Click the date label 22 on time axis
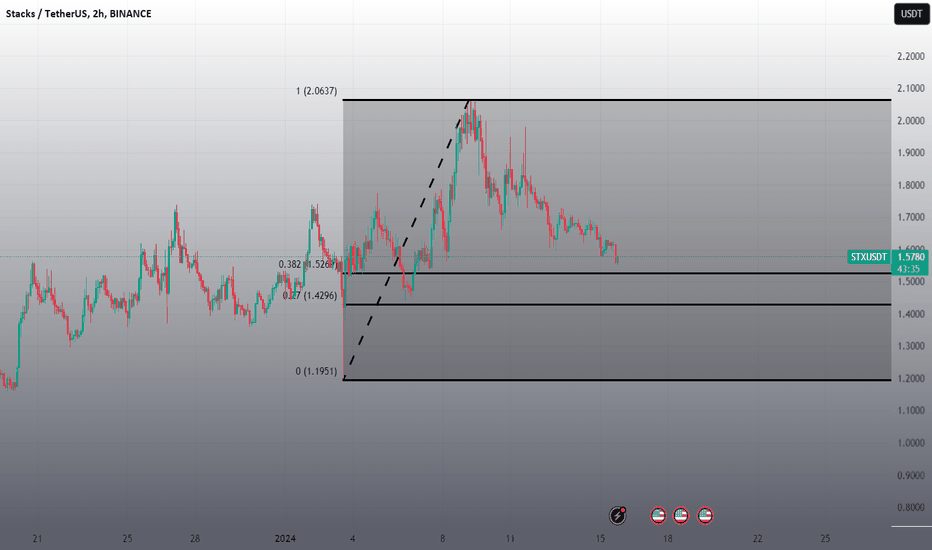 coord(758,539)
